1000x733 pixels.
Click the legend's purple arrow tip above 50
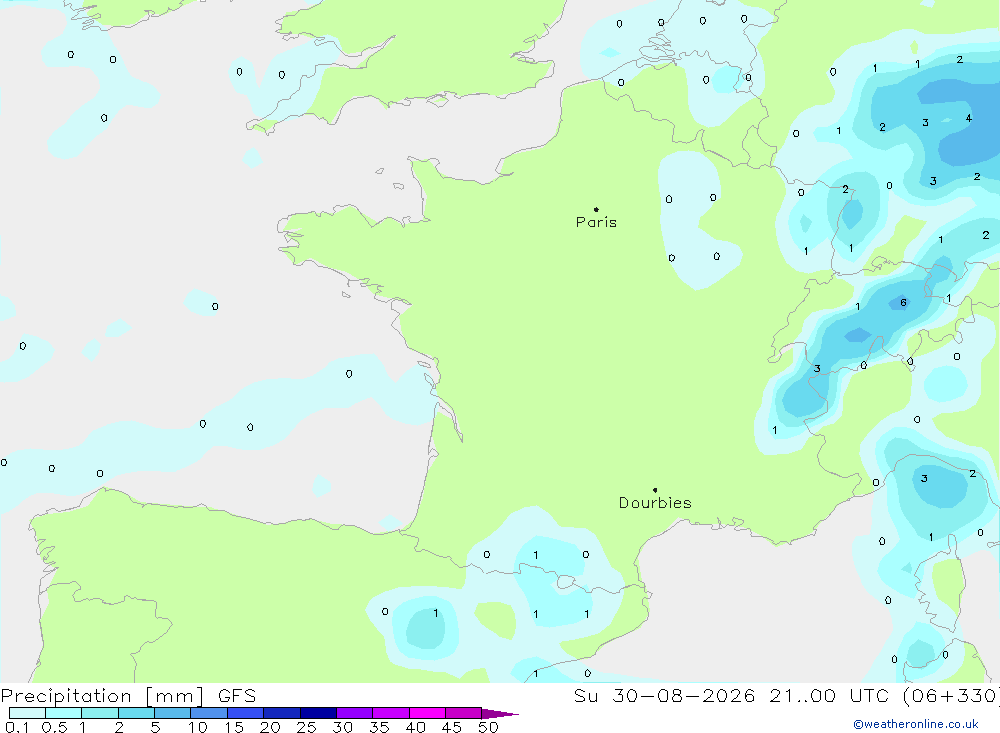(x=500, y=714)
